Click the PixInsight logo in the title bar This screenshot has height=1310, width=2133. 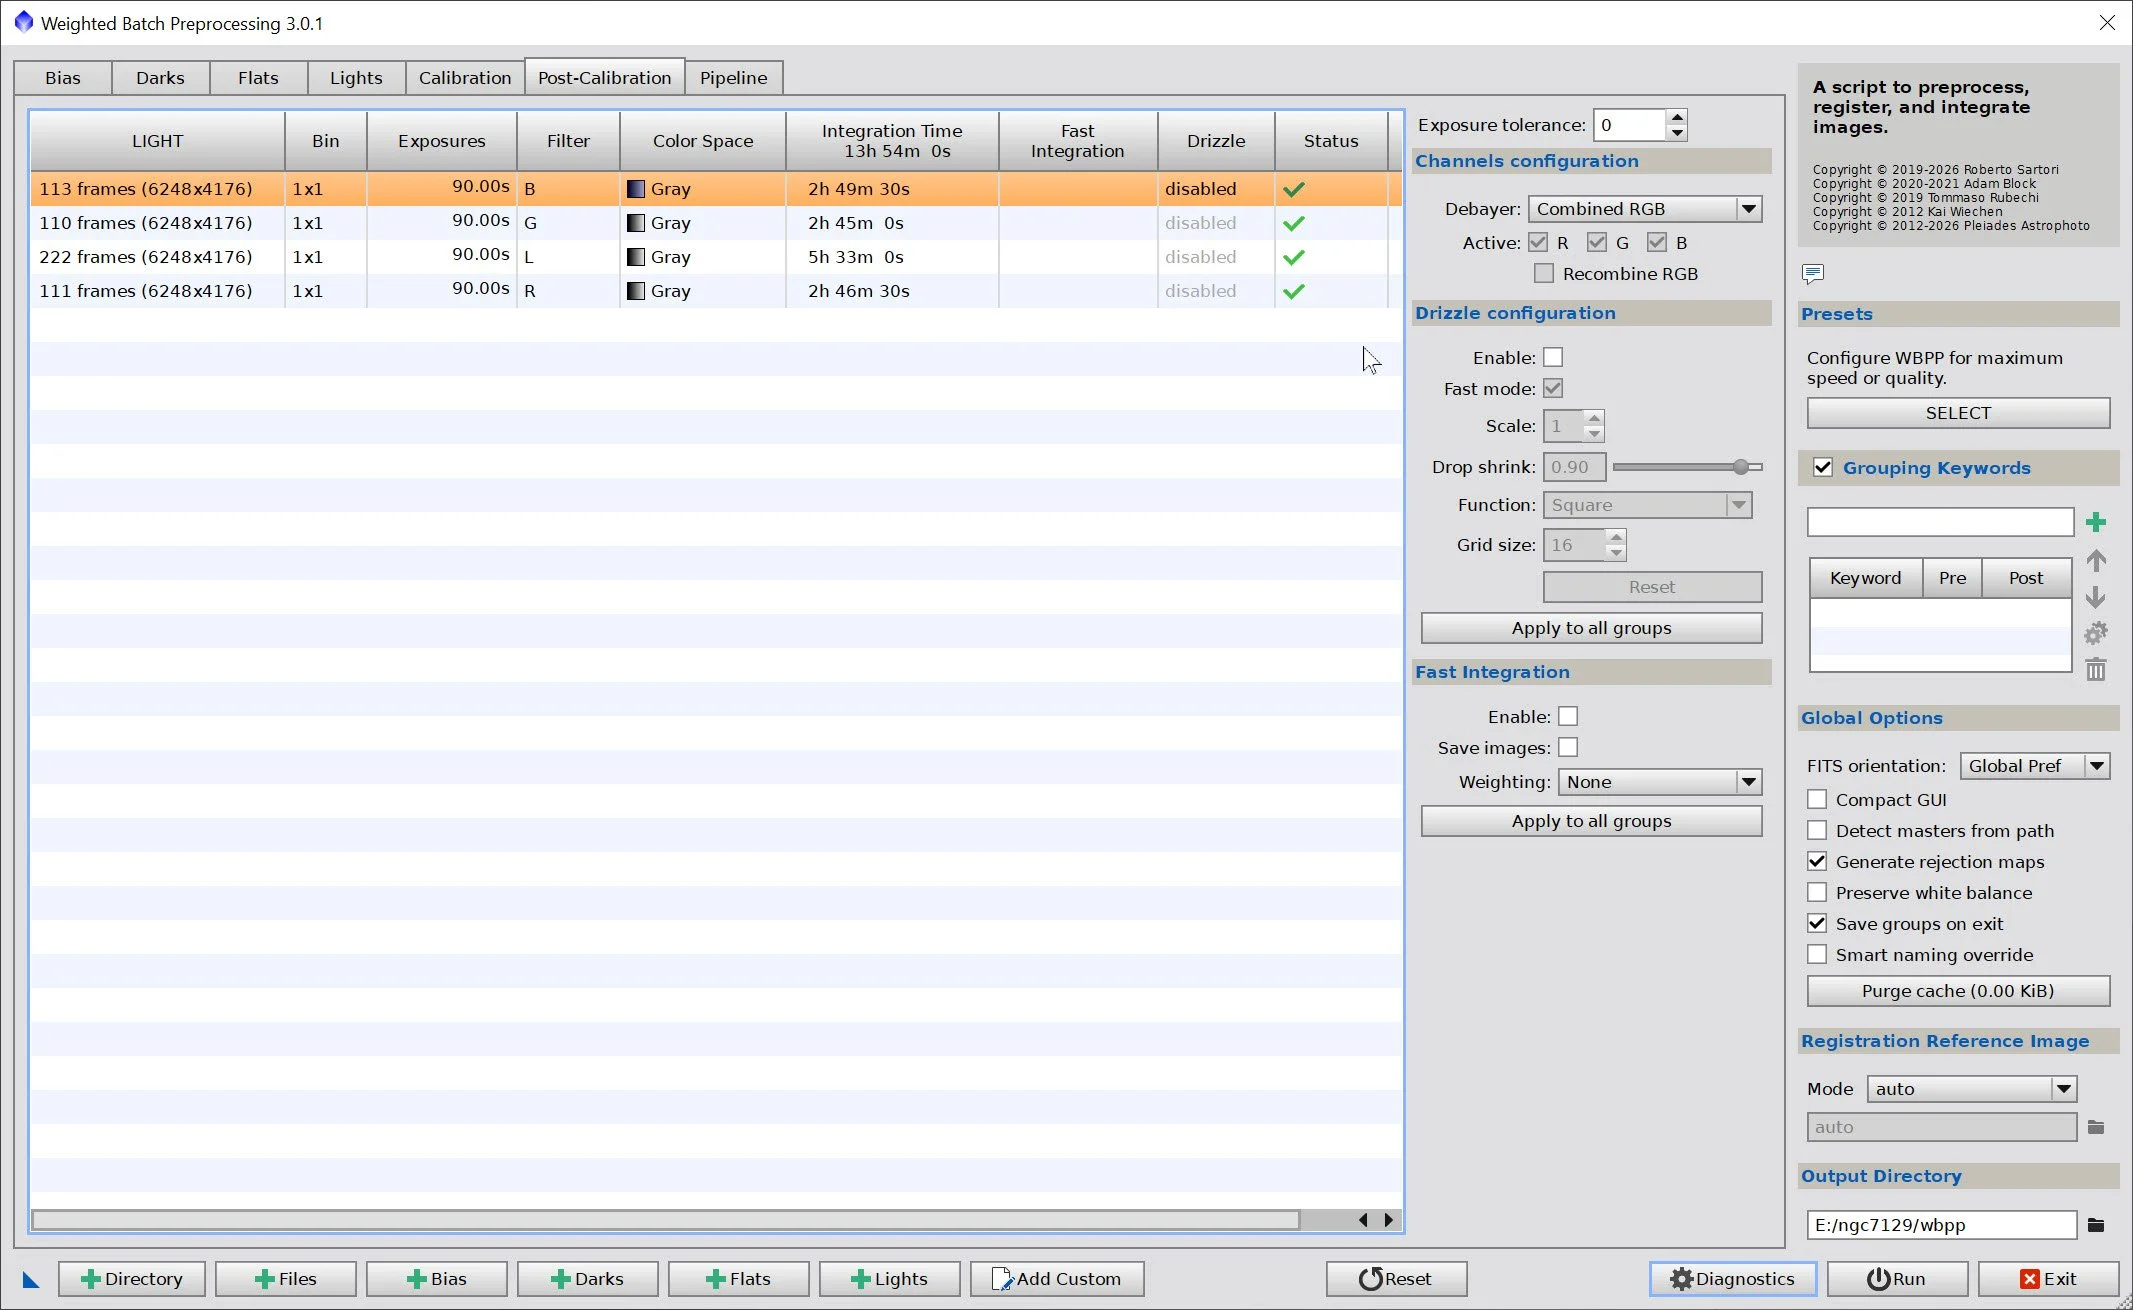click(23, 22)
